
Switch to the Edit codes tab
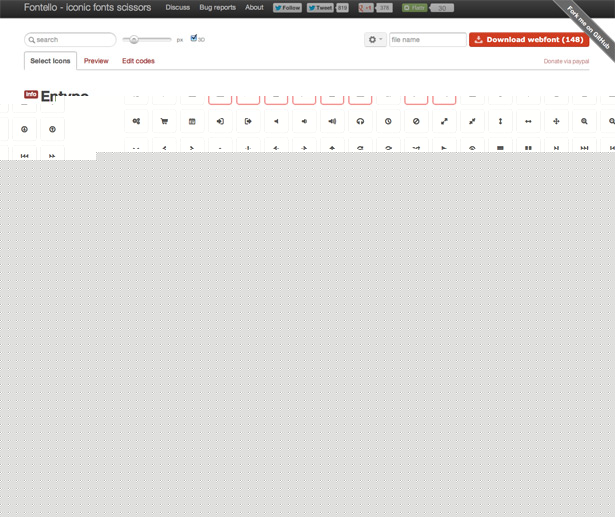tap(138, 61)
